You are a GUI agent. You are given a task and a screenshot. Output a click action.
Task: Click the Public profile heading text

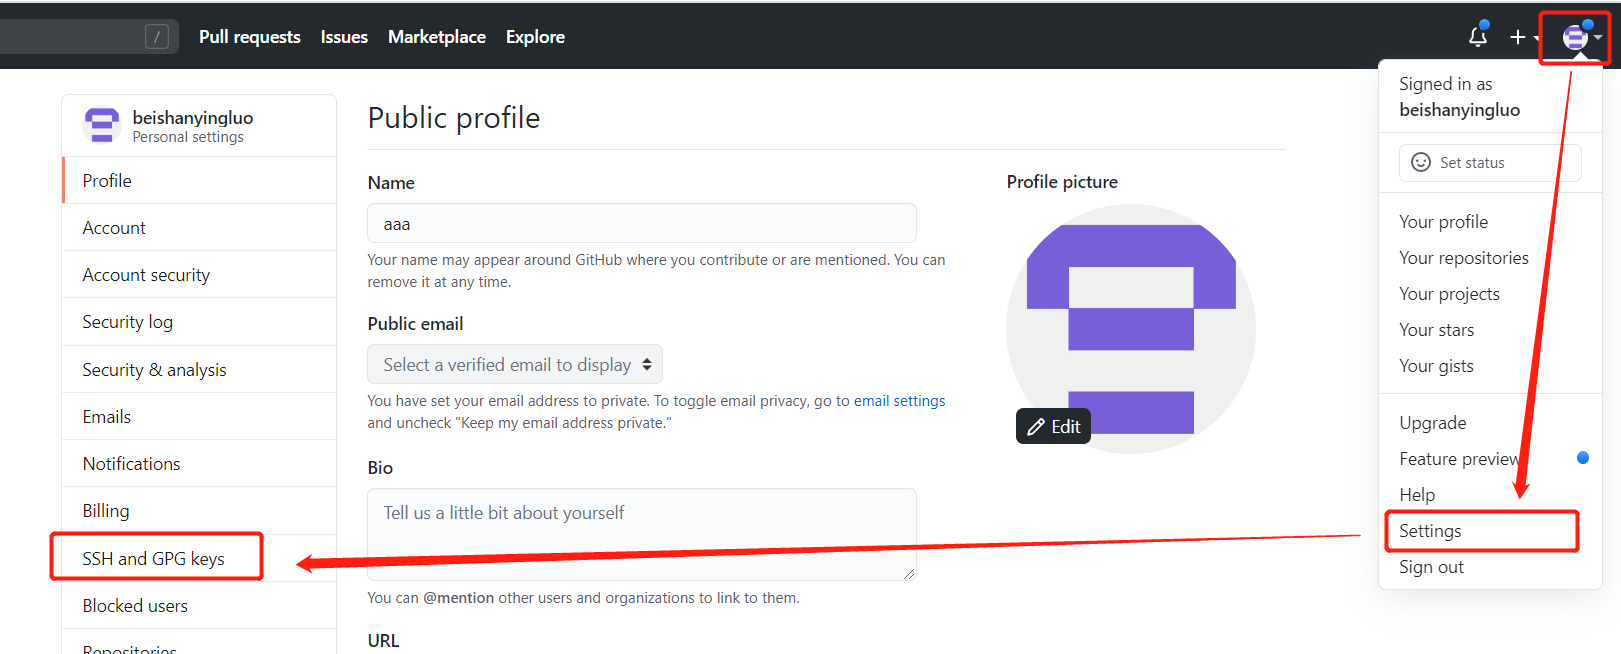coord(454,118)
